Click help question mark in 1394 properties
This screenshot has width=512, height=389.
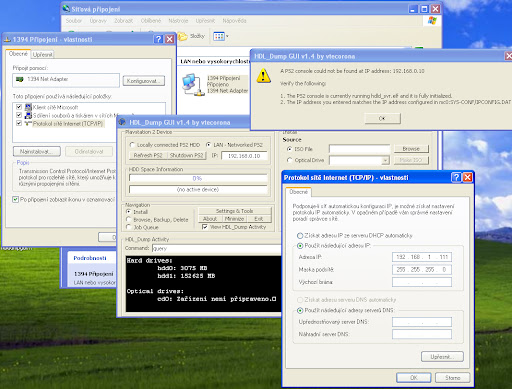tap(158, 39)
